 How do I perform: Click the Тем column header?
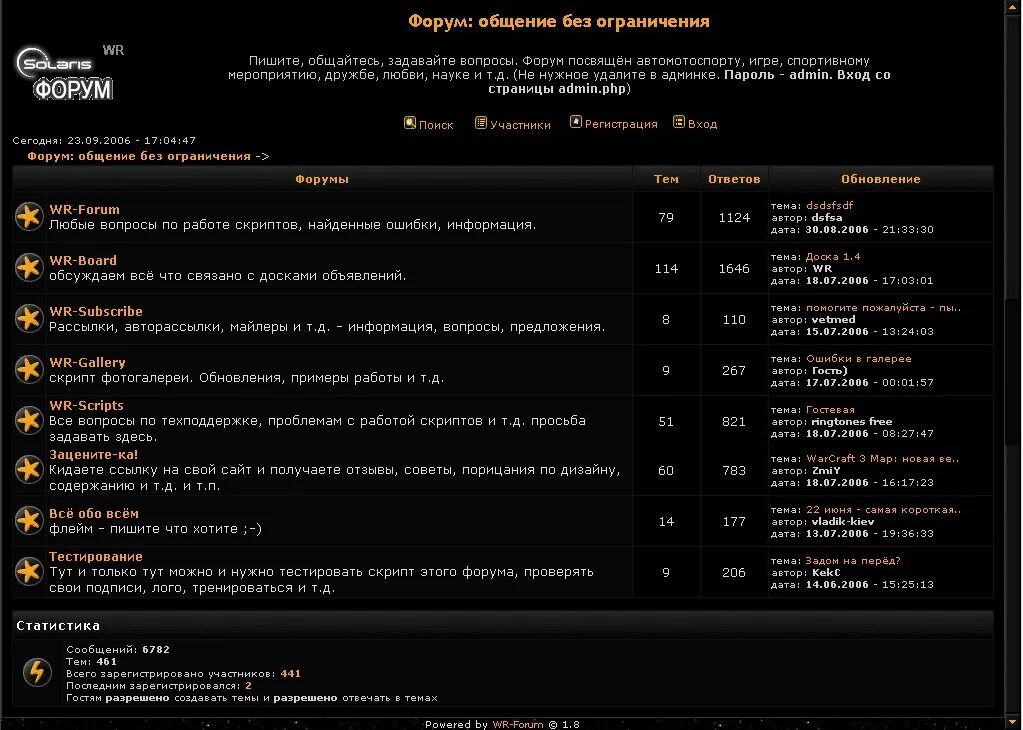[x=666, y=179]
